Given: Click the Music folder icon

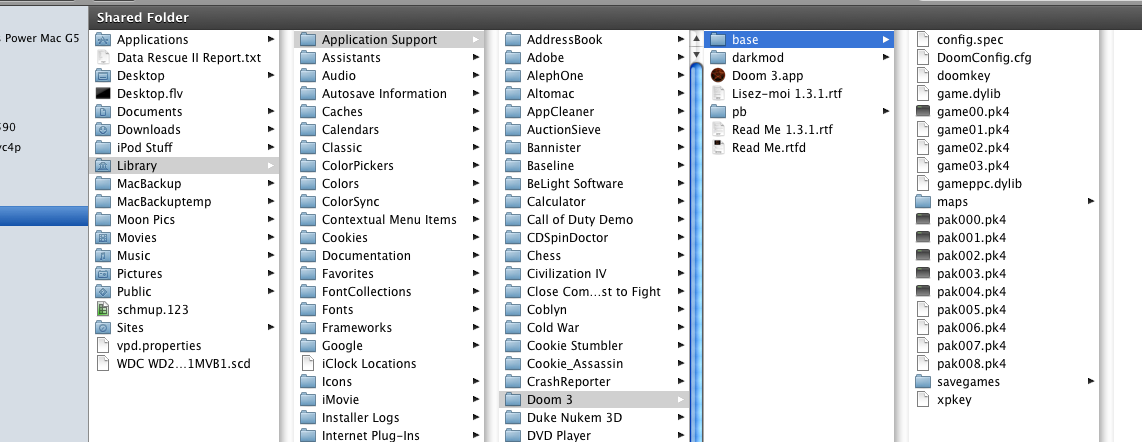Looking at the screenshot, I should click(103, 256).
